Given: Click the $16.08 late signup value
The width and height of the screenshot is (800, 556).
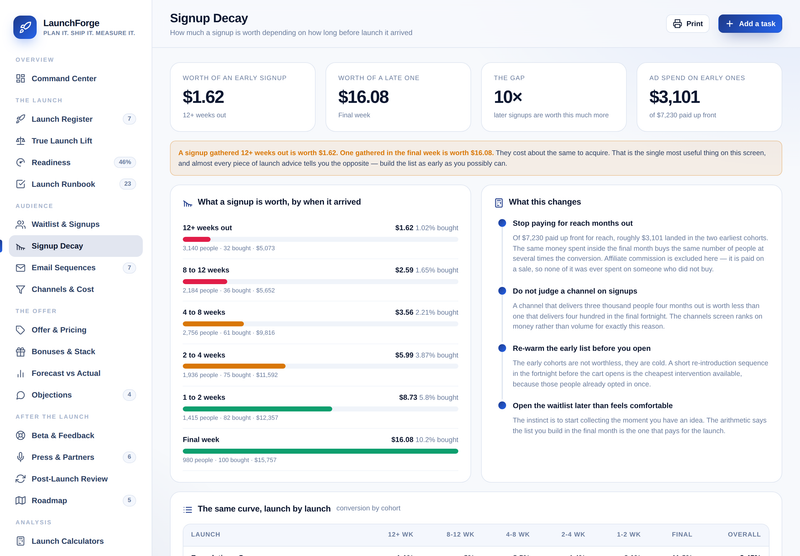Looking at the screenshot, I should coord(363,97).
